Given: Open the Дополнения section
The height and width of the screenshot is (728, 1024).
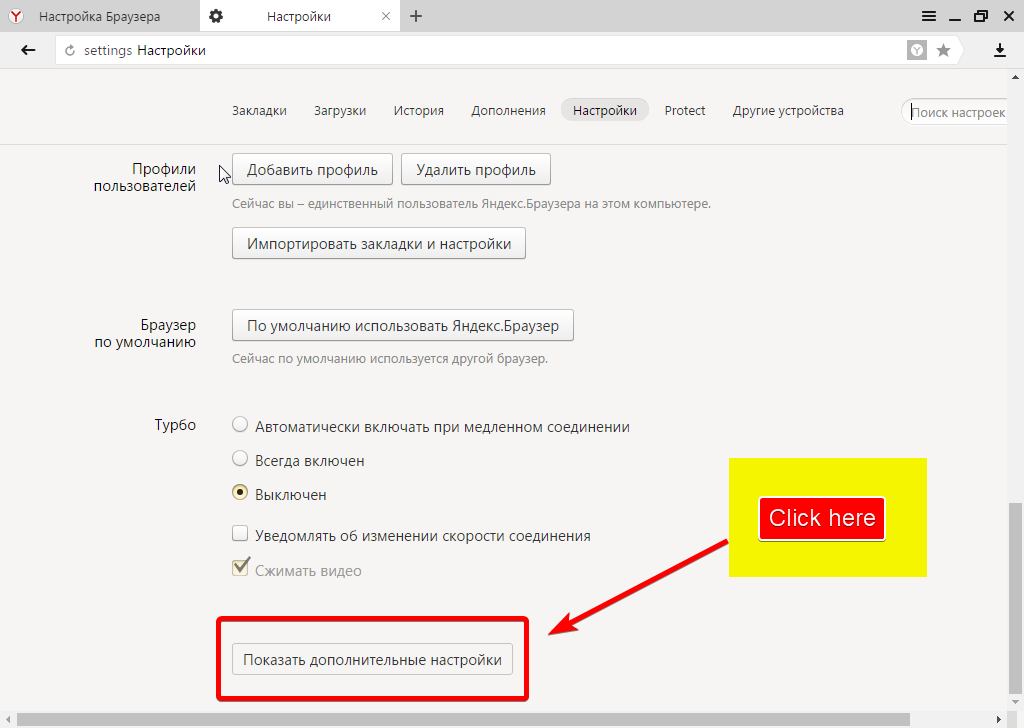Looking at the screenshot, I should pos(508,110).
